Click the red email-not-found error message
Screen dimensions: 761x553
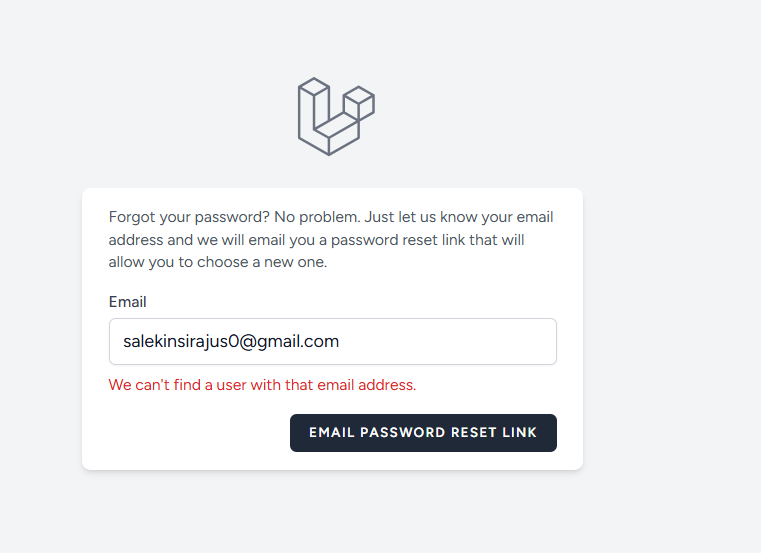(x=262, y=385)
